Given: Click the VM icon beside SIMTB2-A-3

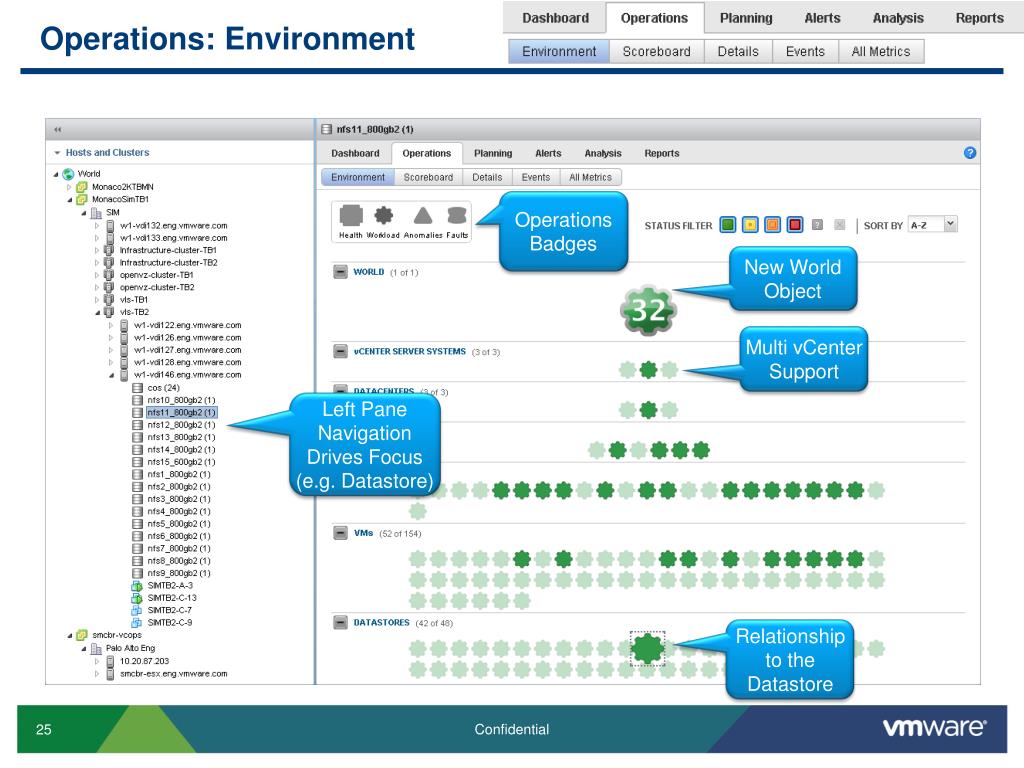Looking at the screenshot, I should pos(137,586).
